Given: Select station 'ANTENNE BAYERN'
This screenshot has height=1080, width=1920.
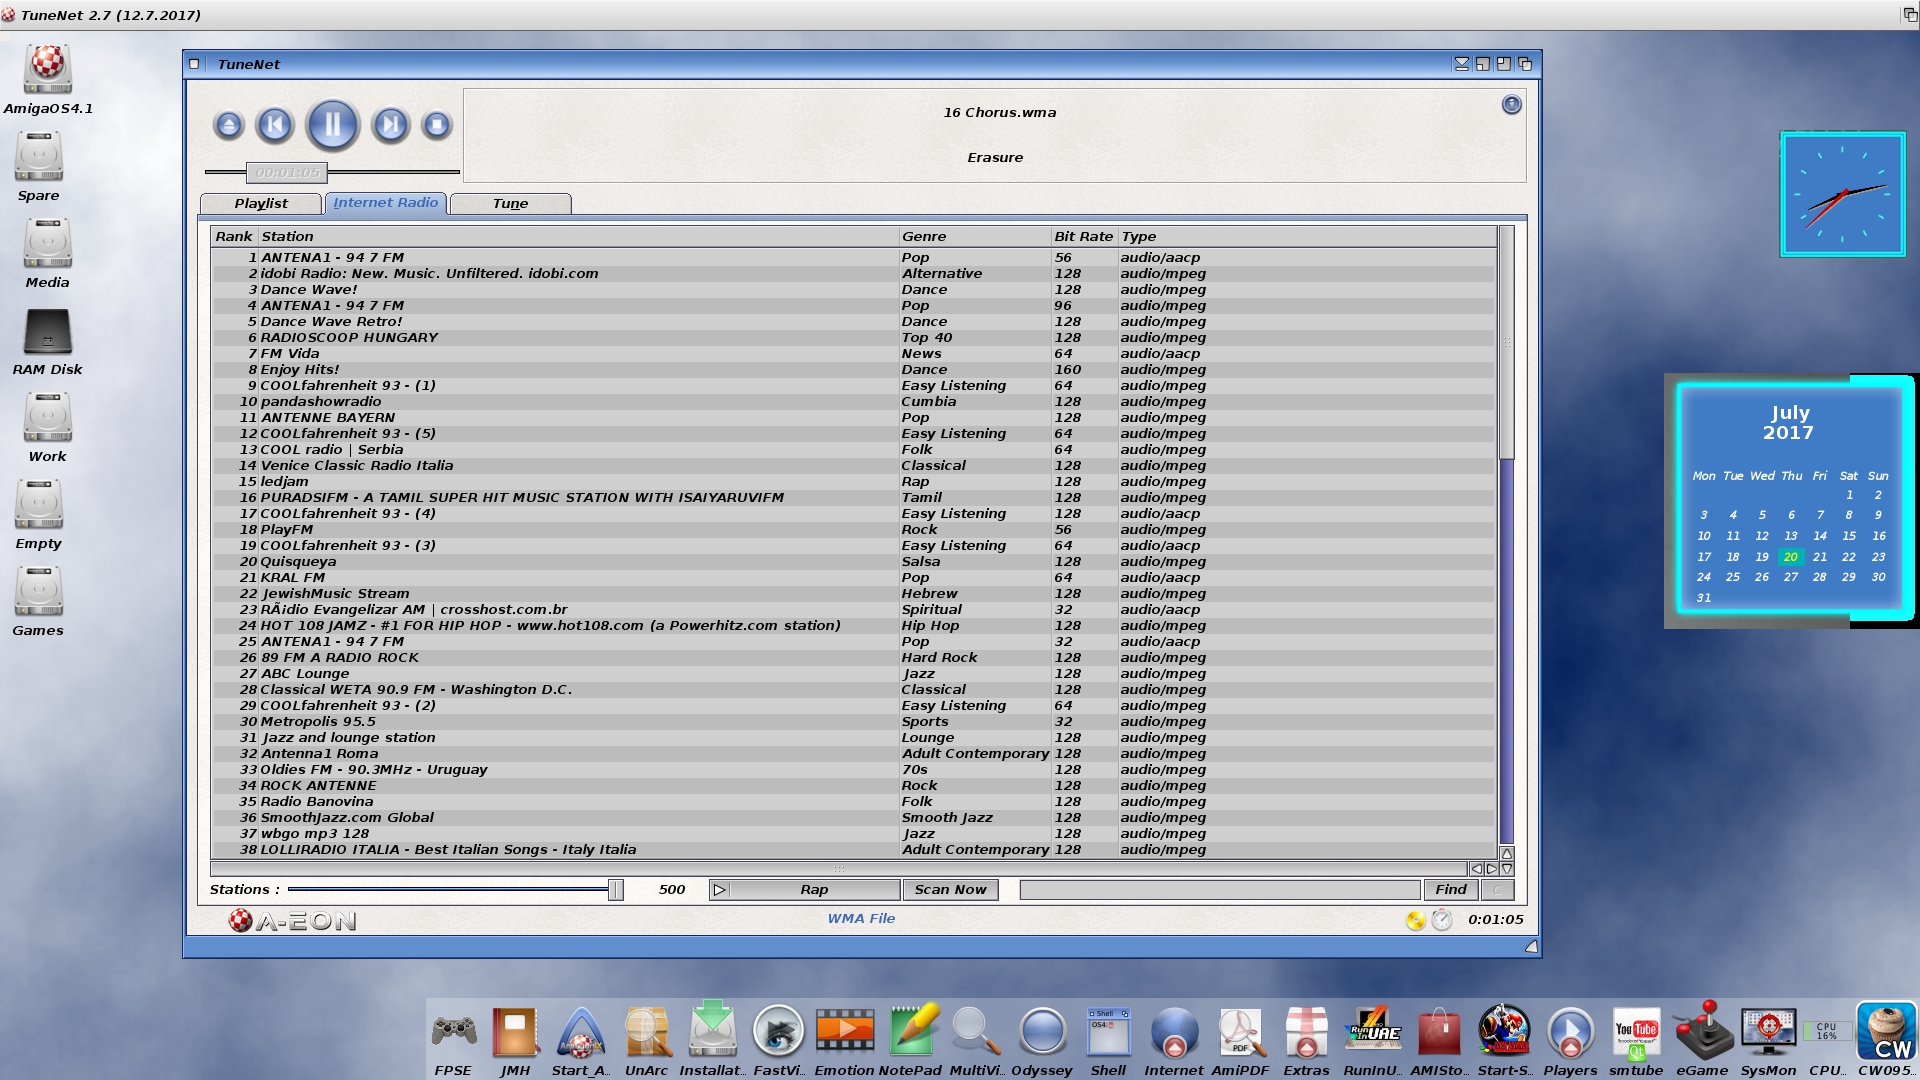Looking at the screenshot, I should click(x=853, y=418).
